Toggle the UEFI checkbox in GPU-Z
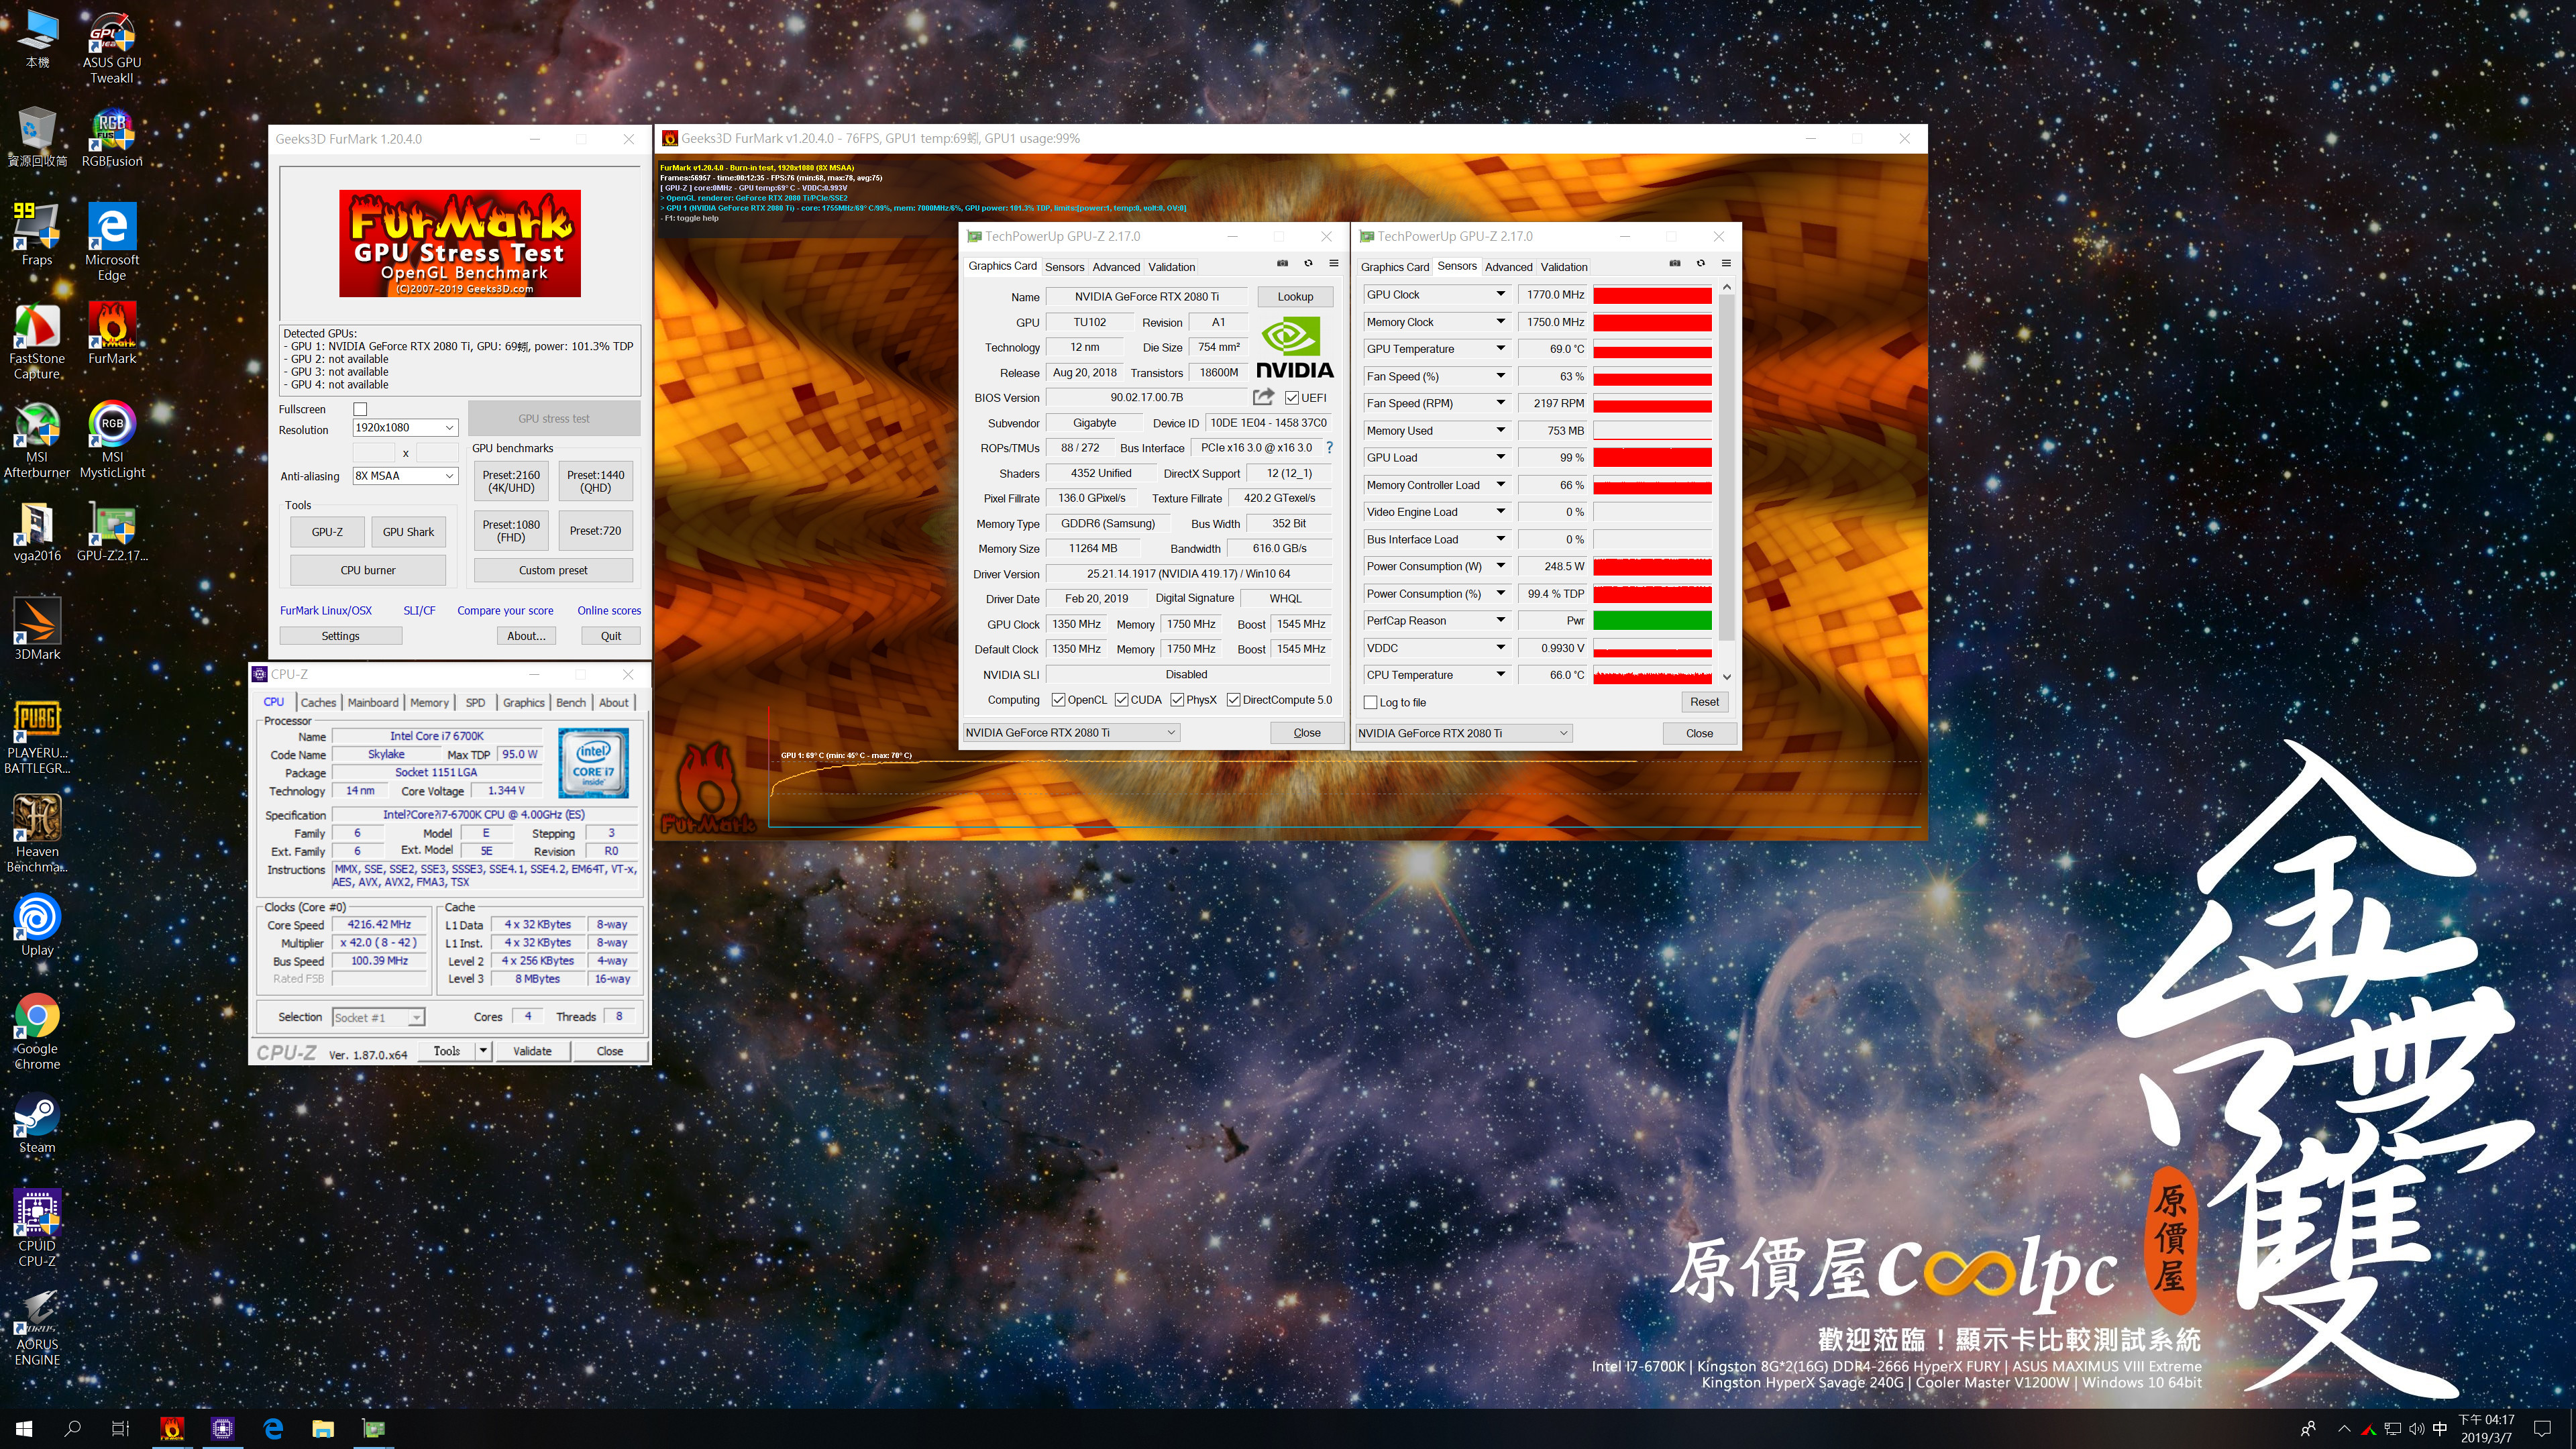Image resolution: width=2576 pixels, height=1449 pixels. point(1291,398)
